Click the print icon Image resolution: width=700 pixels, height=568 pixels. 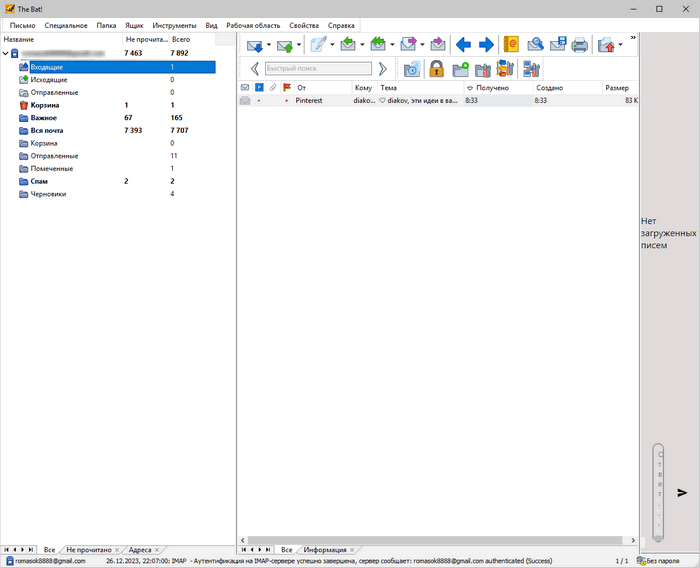coord(580,45)
